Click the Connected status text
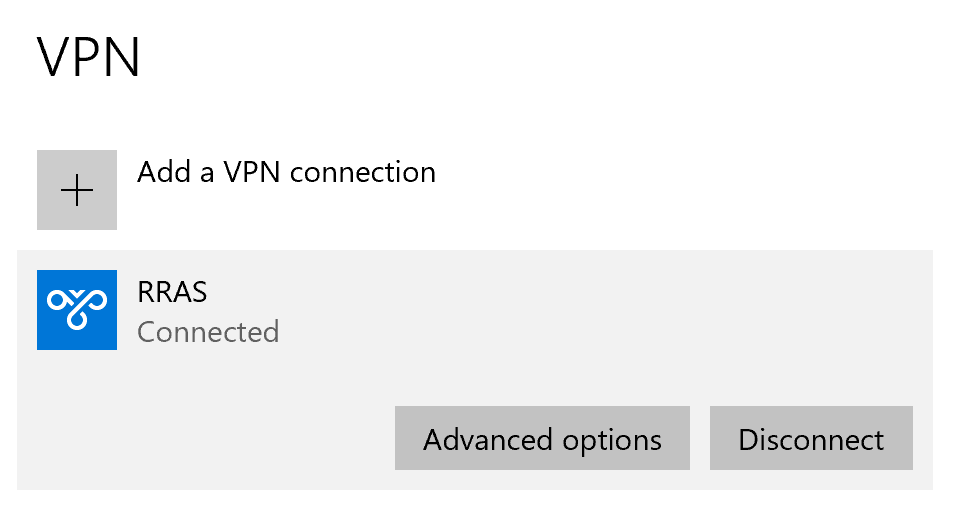This screenshot has height=523, width=962. pyautogui.click(x=208, y=332)
